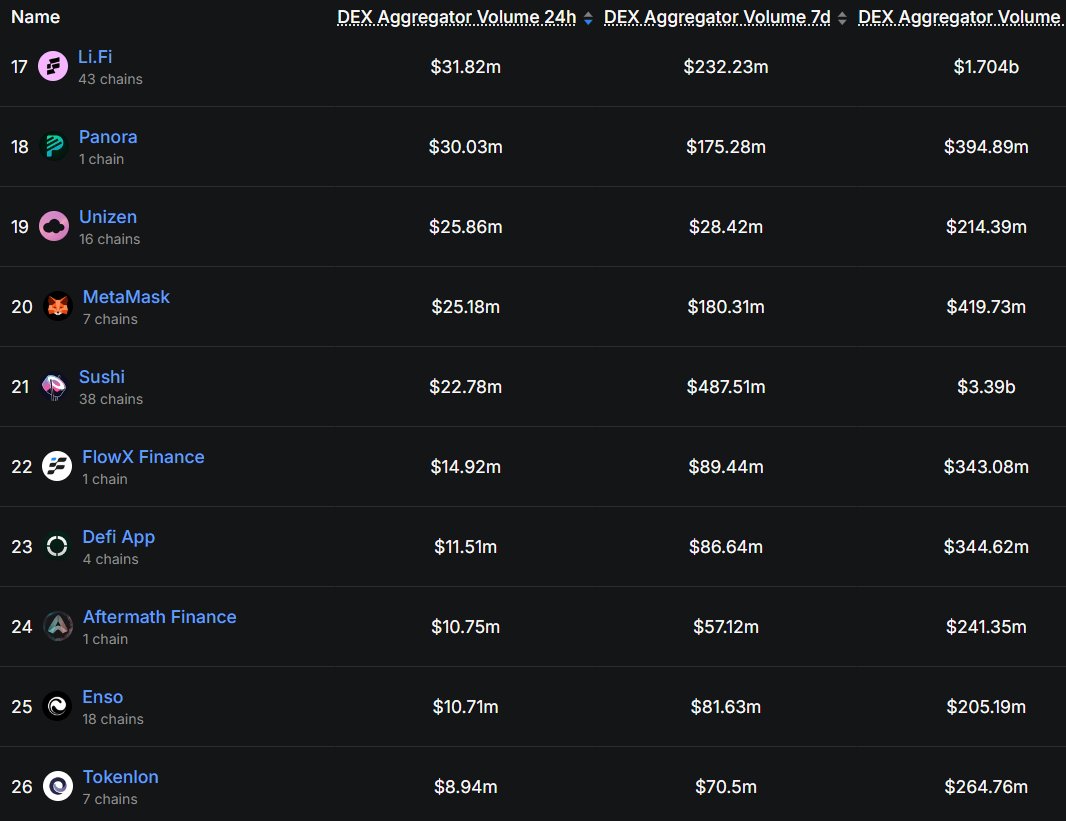Click the FlowX Finance logo icon
1066x821 pixels.
(x=57, y=466)
